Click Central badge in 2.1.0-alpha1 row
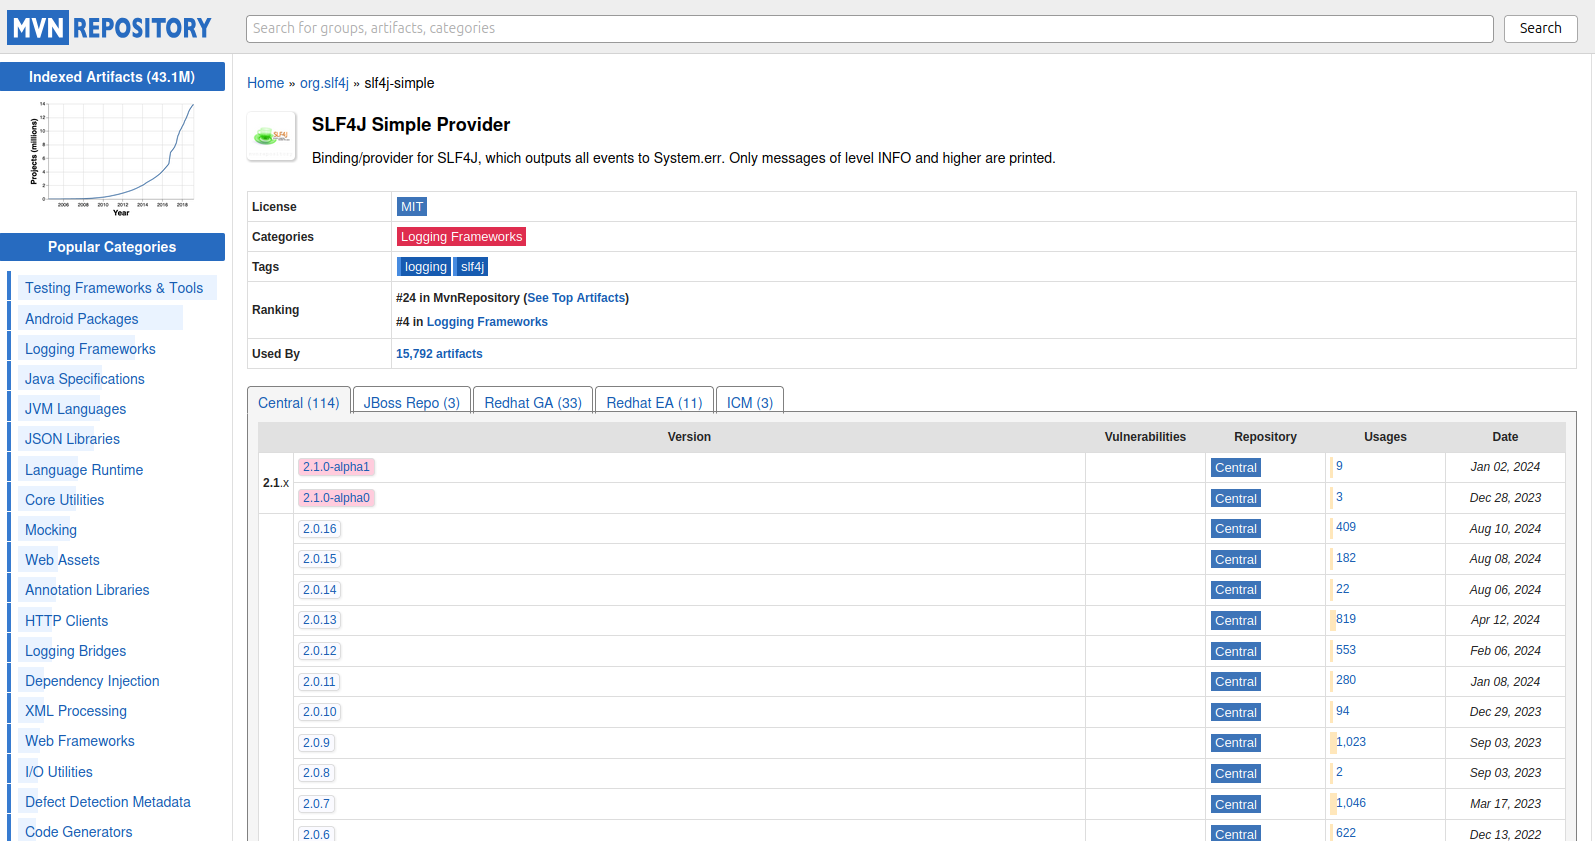The image size is (1595, 841). (1236, 468)
